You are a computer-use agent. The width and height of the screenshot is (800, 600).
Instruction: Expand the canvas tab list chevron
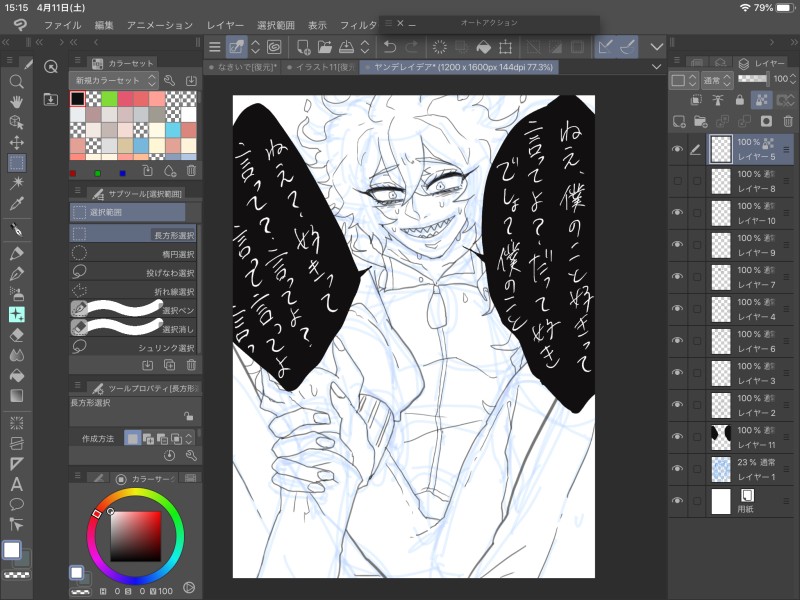[x=657, y=67]
